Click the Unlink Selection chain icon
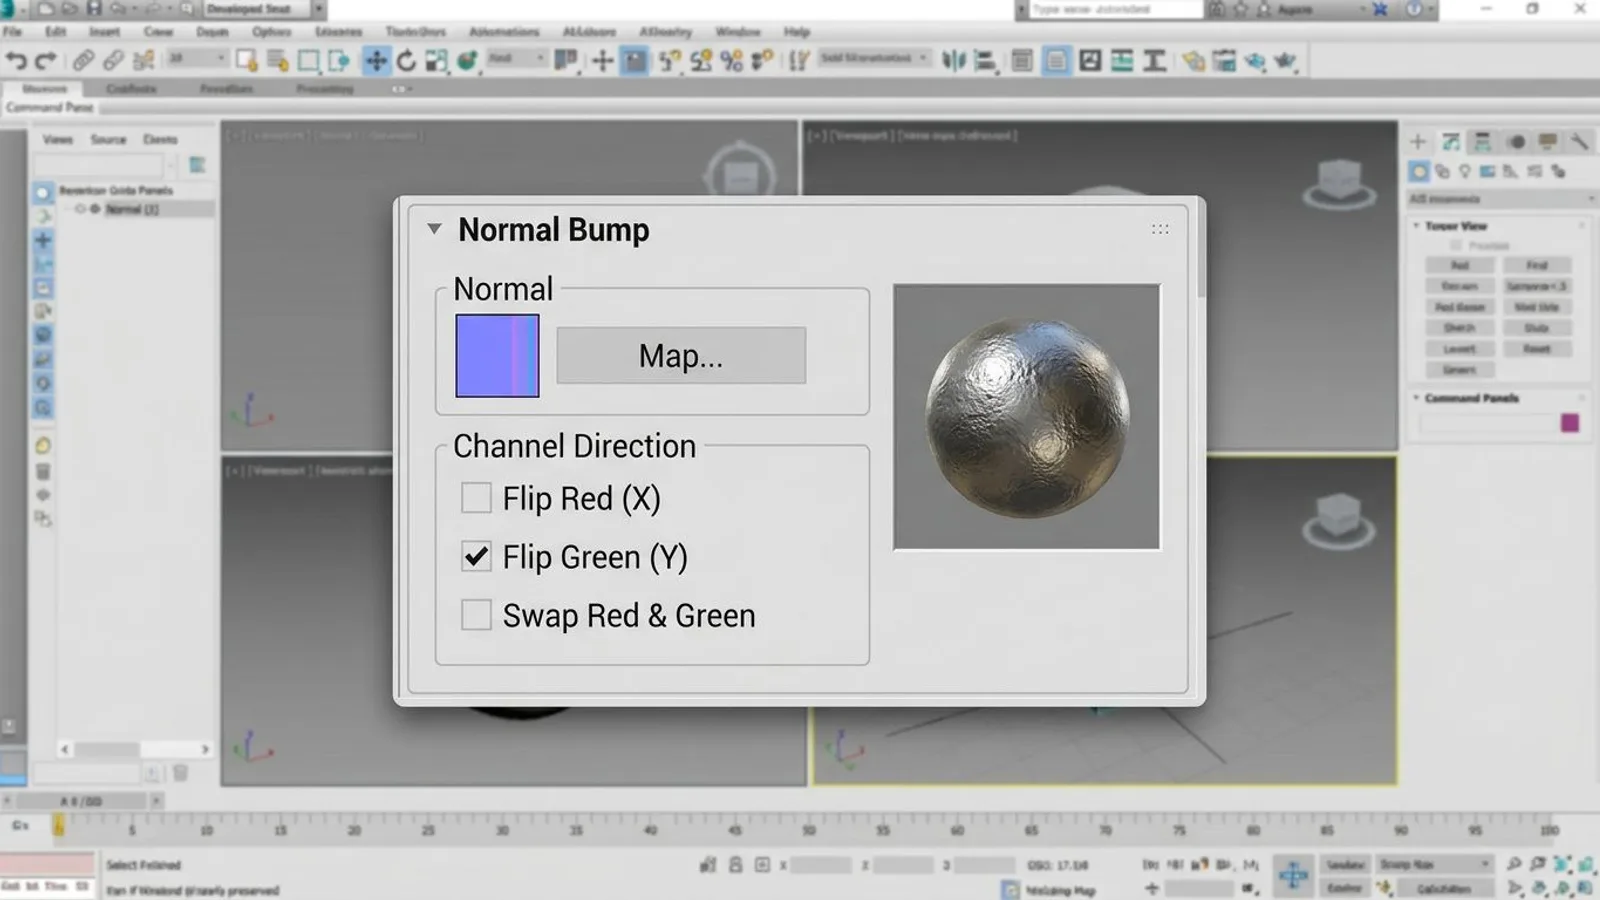Viewport: 1600px width, 900px height. [x=113, y=61]
